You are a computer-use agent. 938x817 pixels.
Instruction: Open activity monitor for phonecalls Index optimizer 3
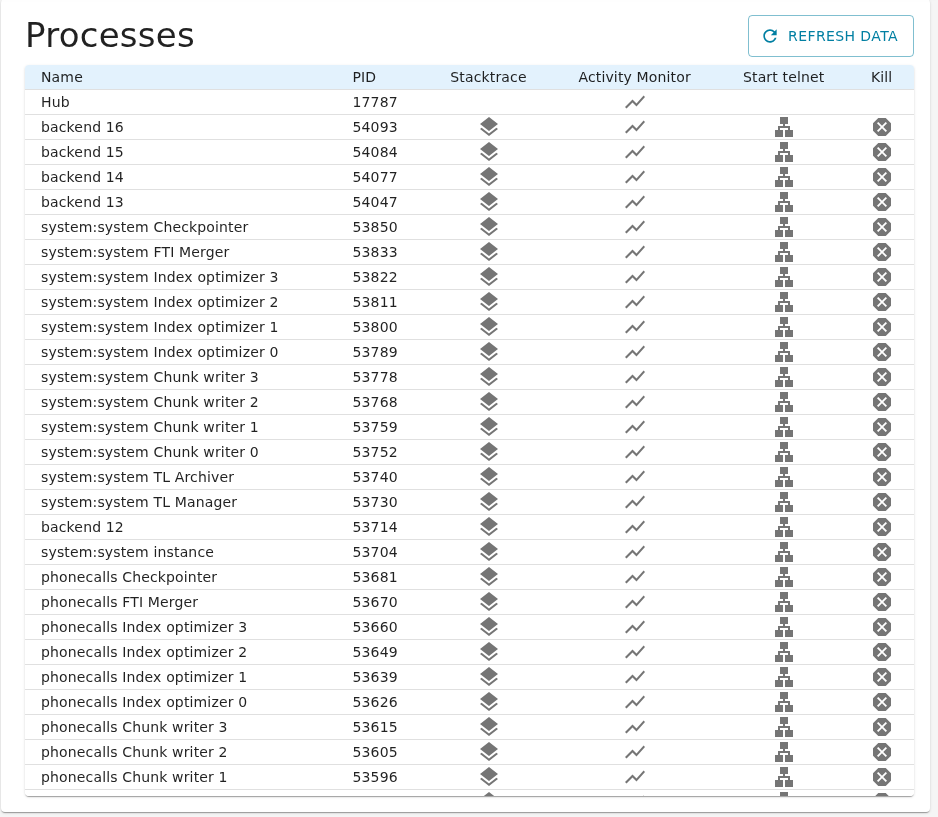(x=635, y=627)
